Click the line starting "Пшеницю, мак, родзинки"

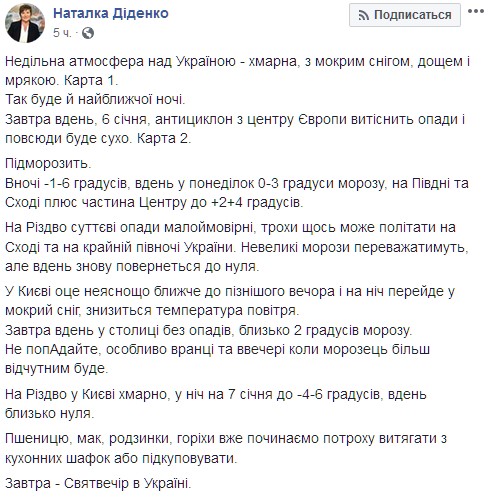point(226,439)
